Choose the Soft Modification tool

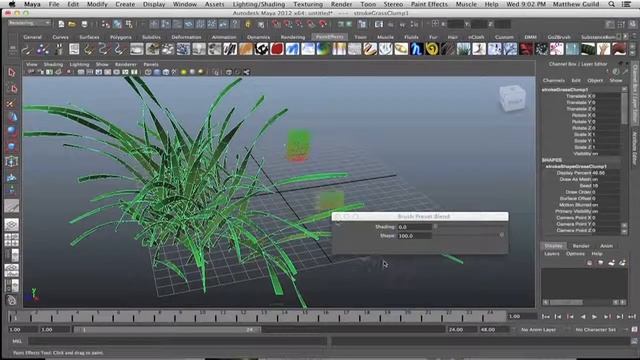tap(12, 178)
